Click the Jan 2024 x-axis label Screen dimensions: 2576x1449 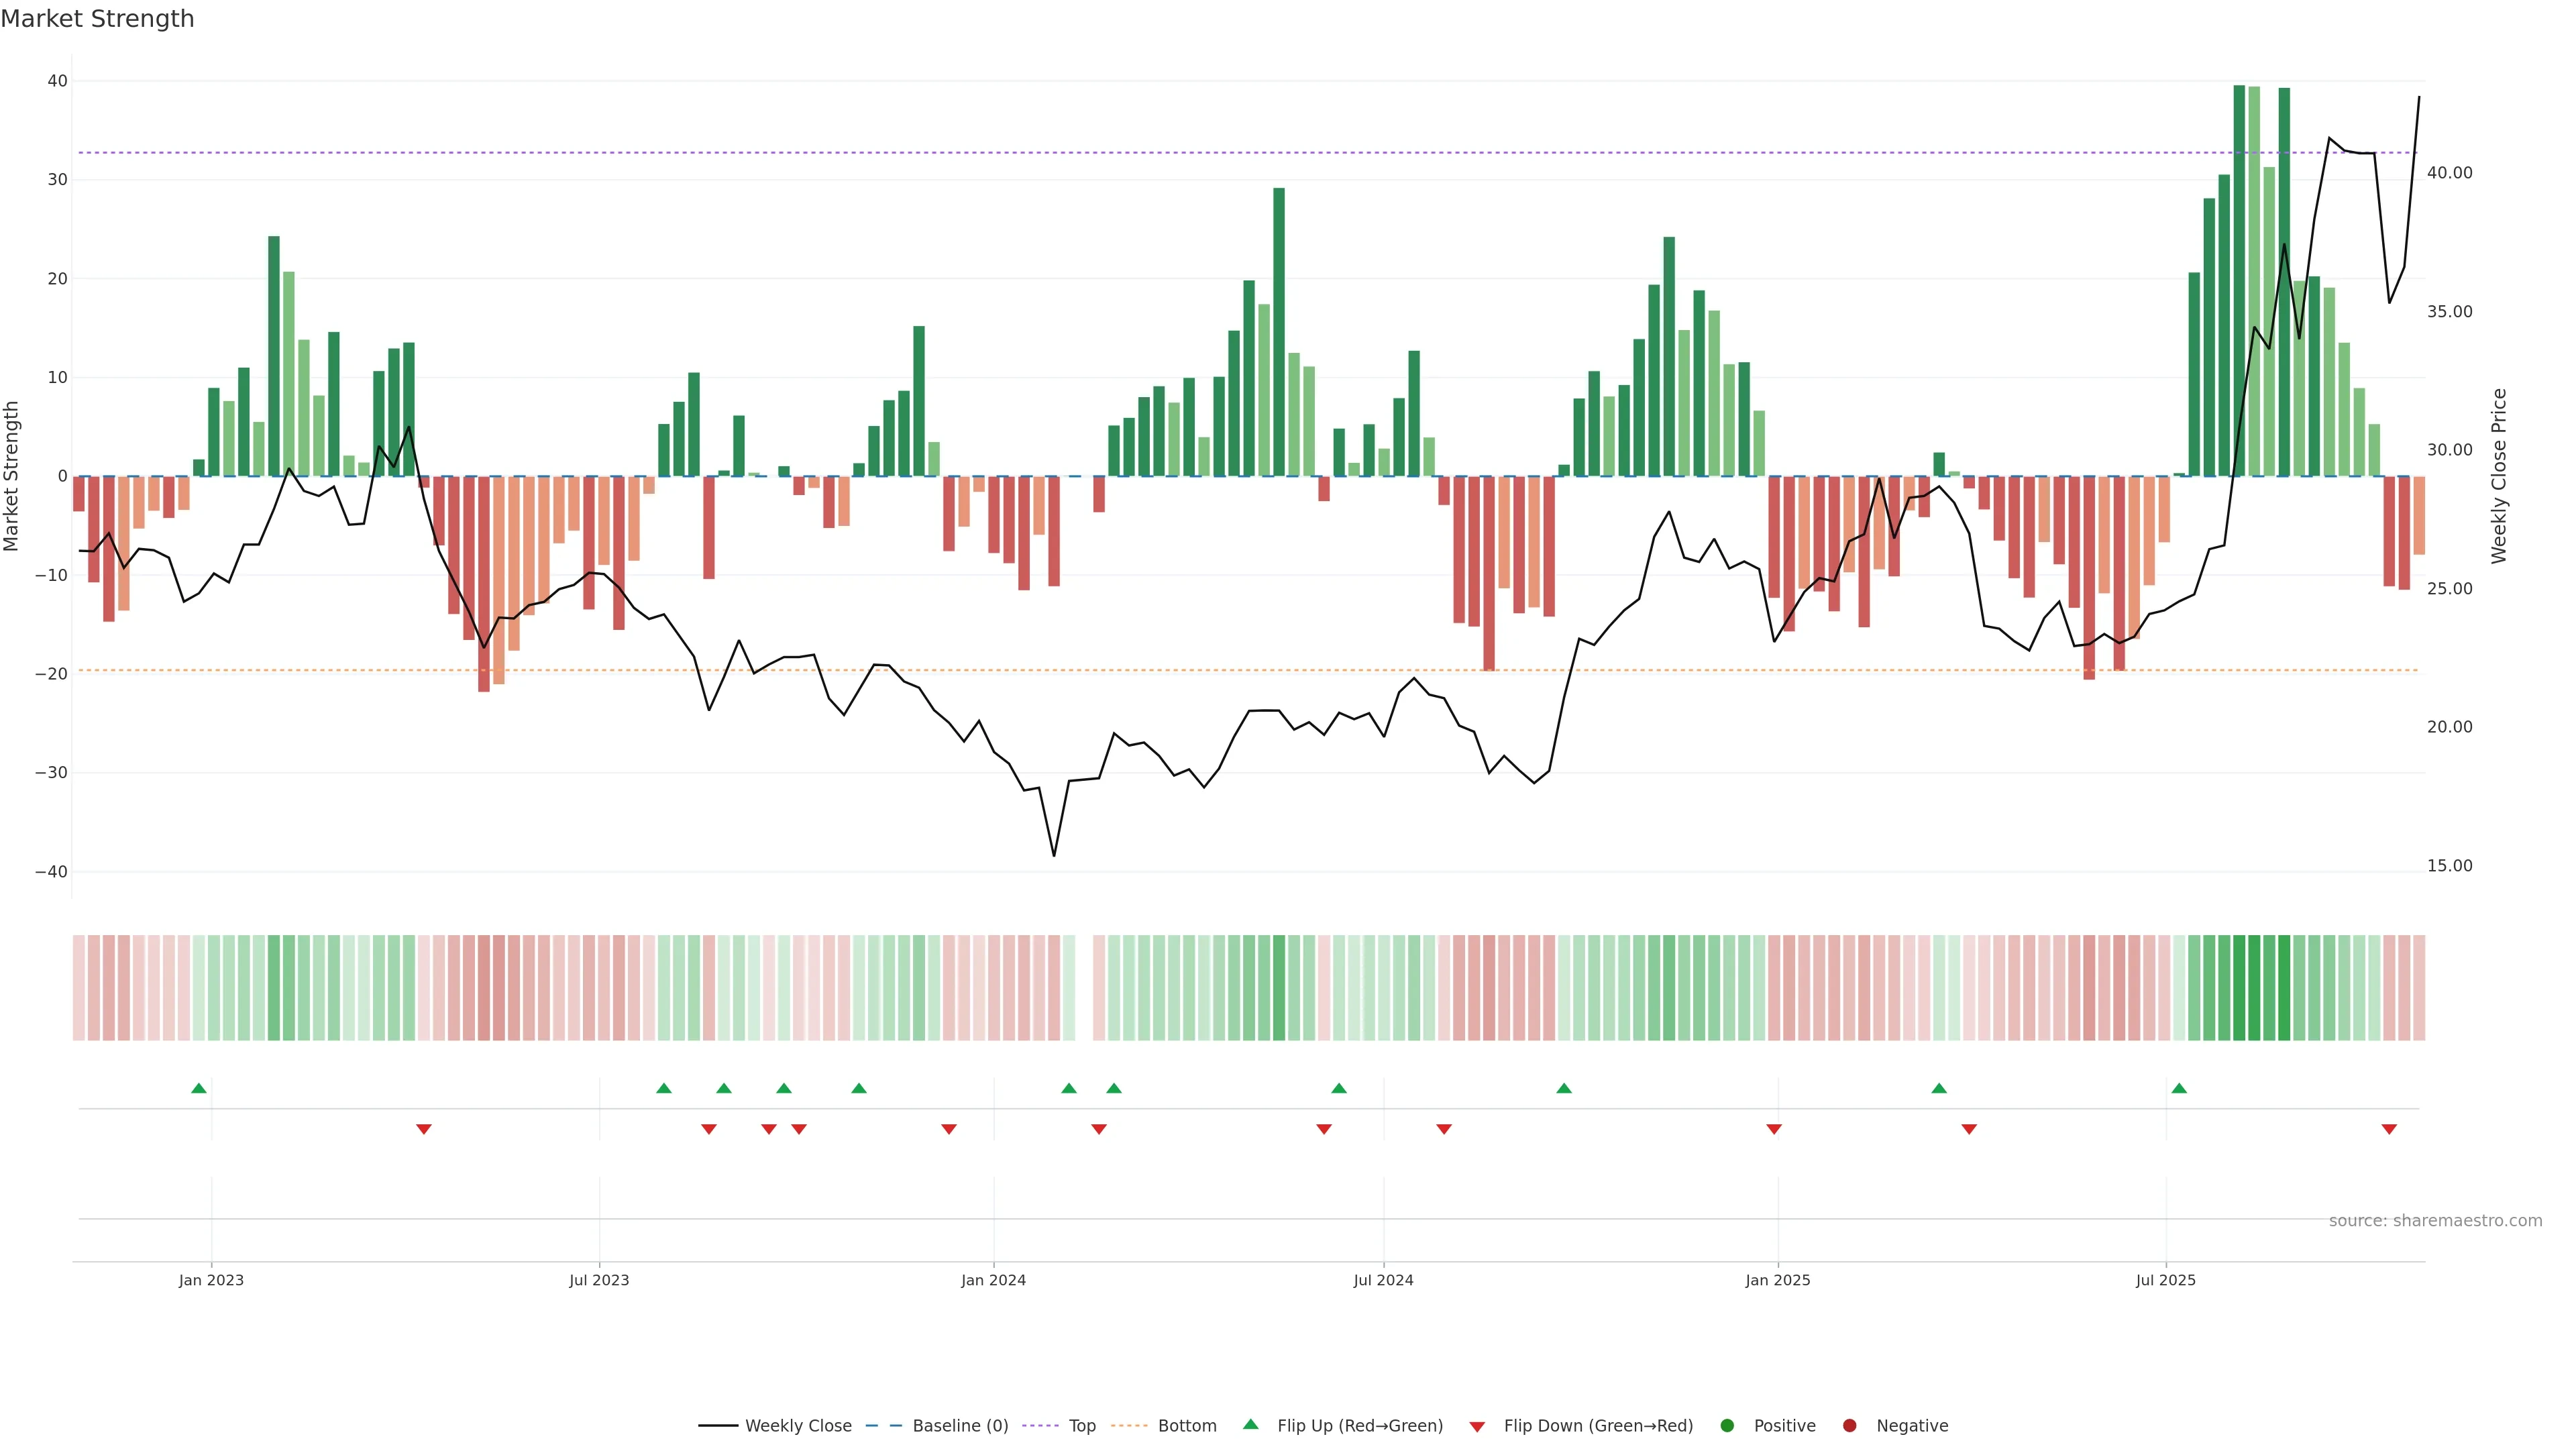[993, 1280]
